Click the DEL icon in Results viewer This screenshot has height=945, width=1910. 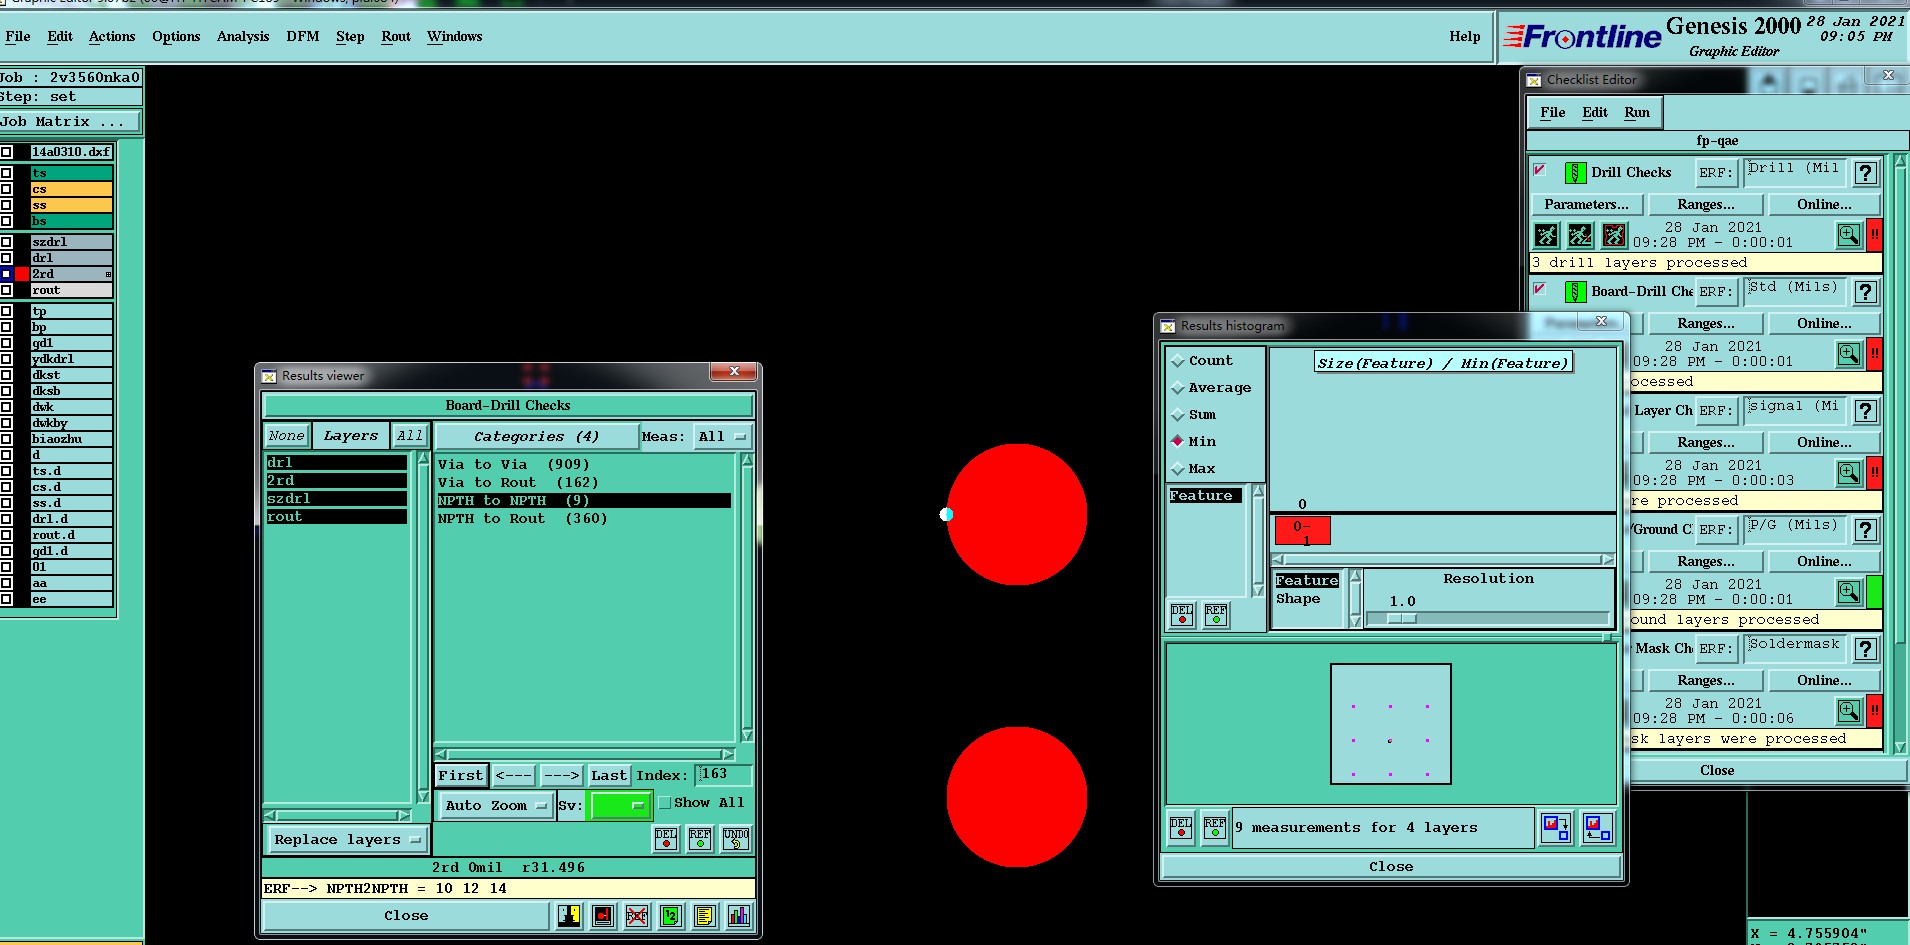(x=666, y=839)
